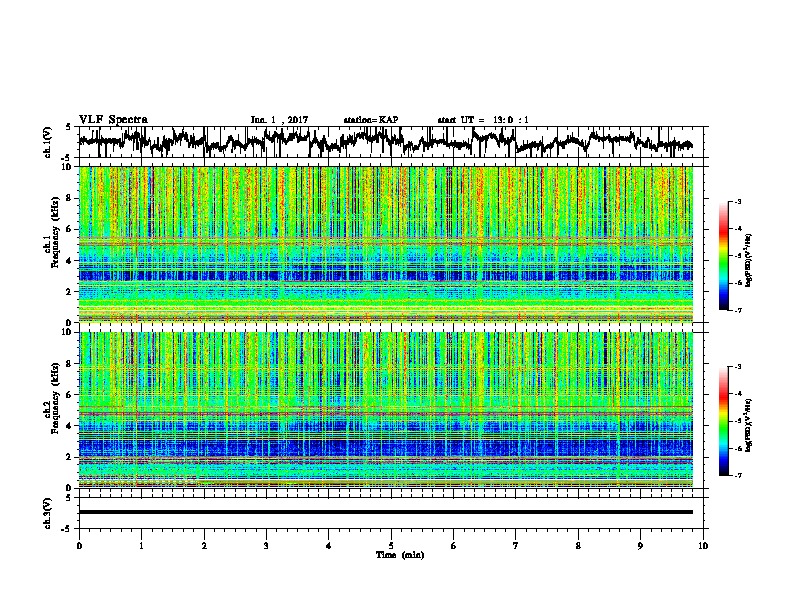Image resolution: width=792 pixels, height=612 pixels.
Task: Click the ch.2 spectrogram color scale bar
Action: [723, 421]
